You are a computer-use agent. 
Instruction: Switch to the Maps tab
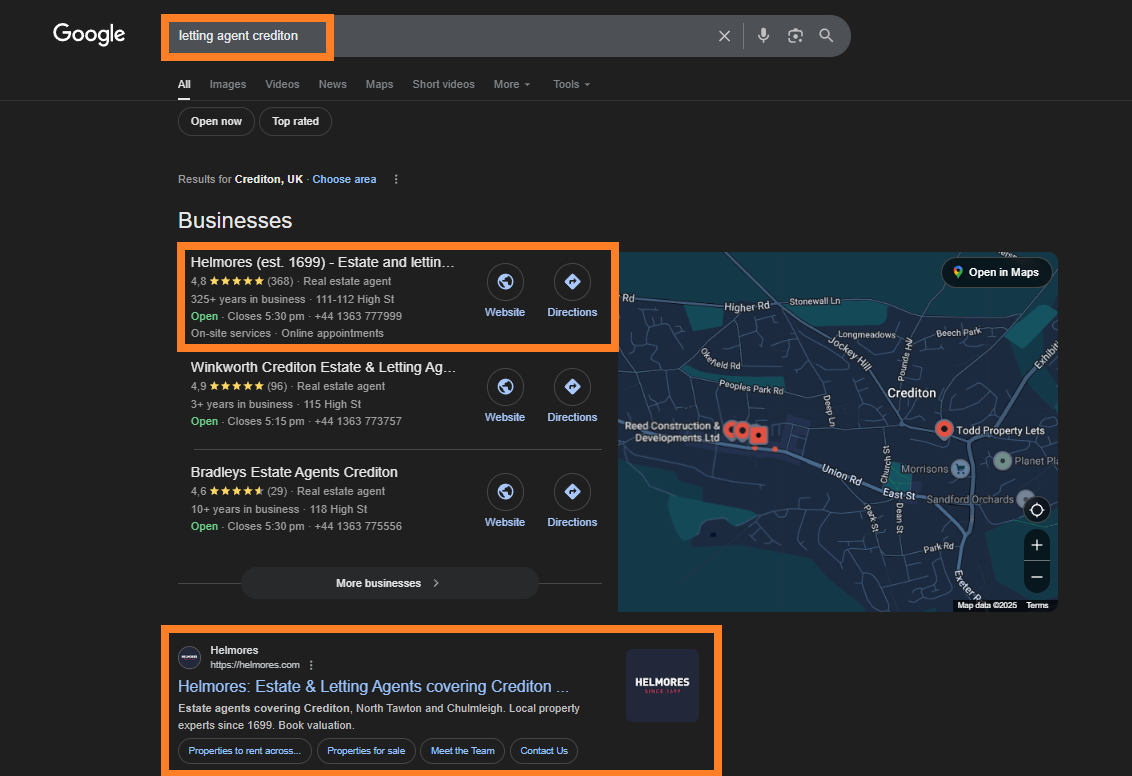pyautogui.click(x=379, y=84)
